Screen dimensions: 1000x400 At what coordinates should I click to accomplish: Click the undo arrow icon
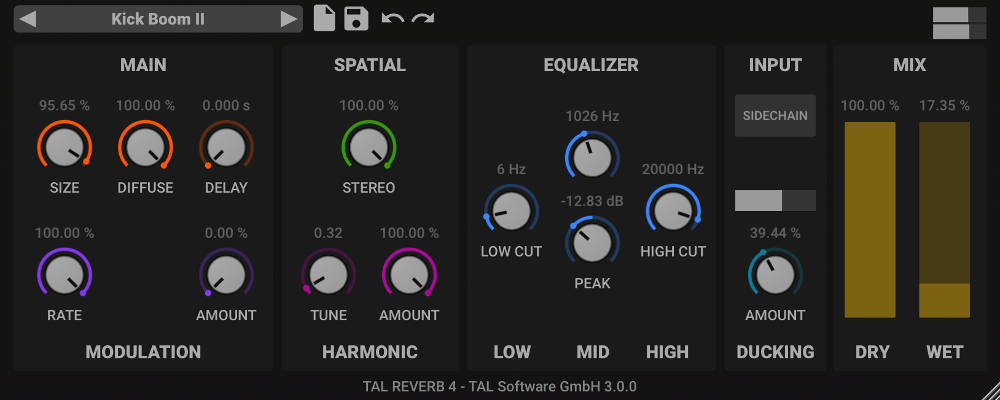click(392, 18)
